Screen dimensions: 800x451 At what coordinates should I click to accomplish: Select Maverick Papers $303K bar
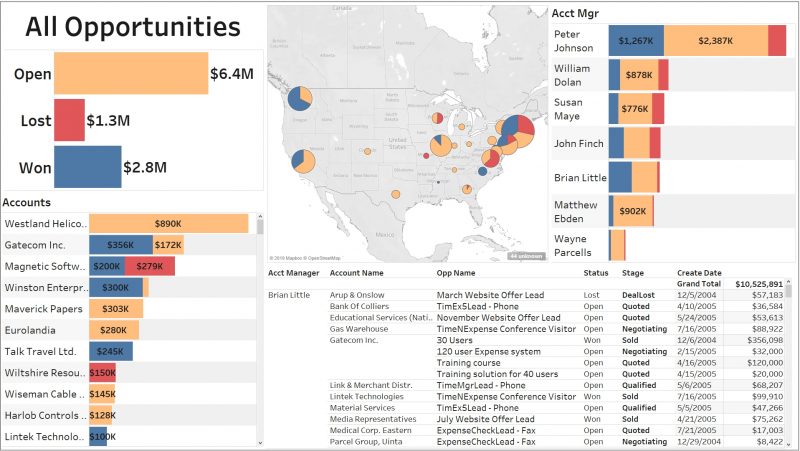pos(116,309)
